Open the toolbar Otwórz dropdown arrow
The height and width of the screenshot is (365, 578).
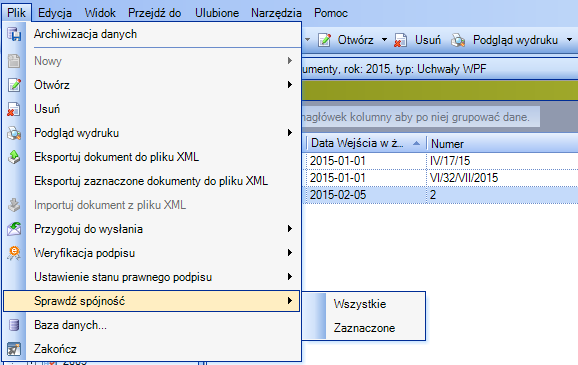pyautogui.click(x=384, y=39)
